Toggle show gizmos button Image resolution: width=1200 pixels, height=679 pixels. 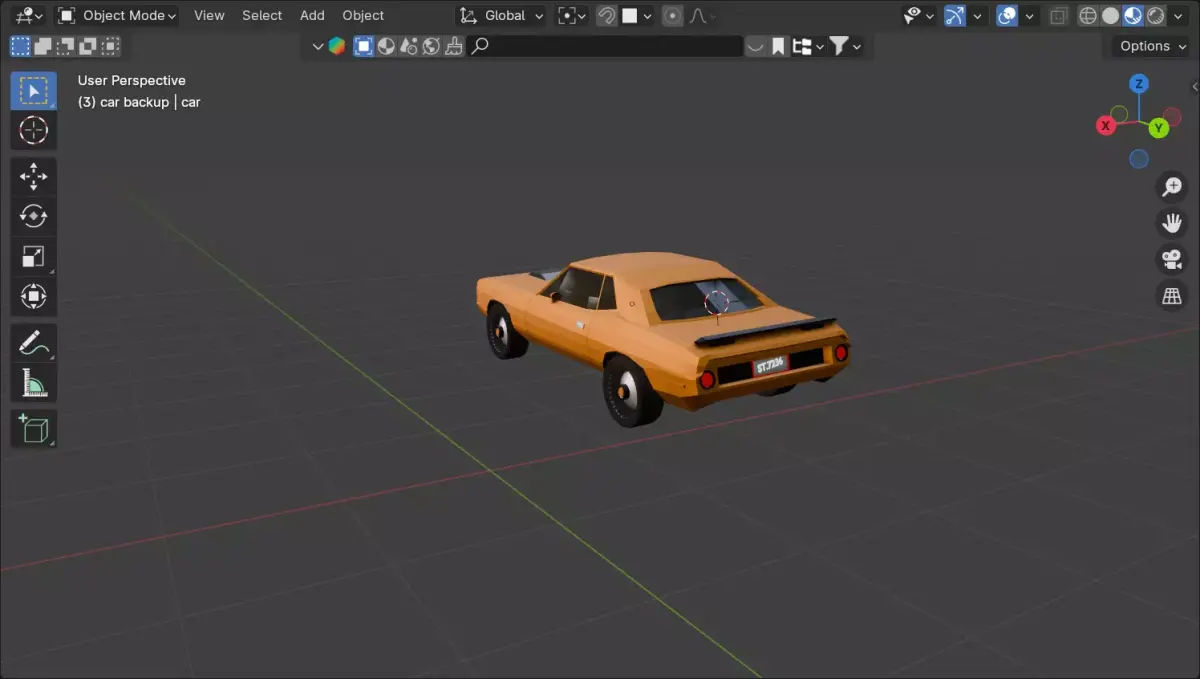pos(956,16)
